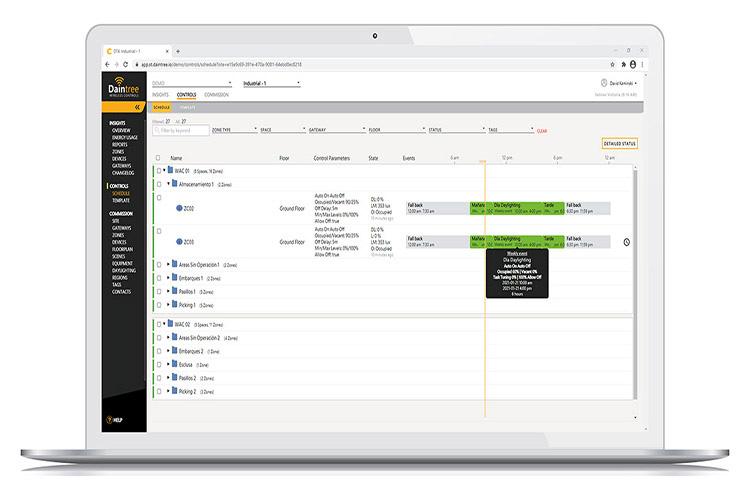The image size is (750, 500).
Task: Switch to the Insights top tab
Action: (x=160, y=95)
